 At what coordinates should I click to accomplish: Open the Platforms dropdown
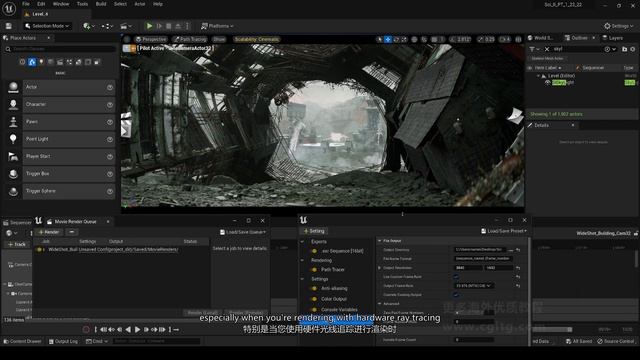click(217, 26)
